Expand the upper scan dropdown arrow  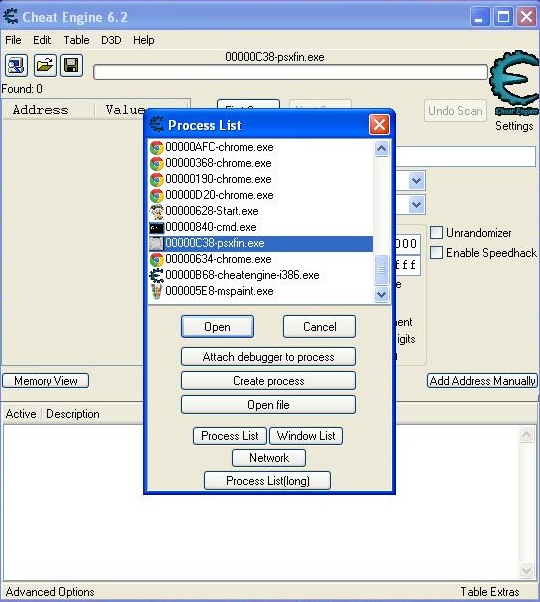(x=416, y=180)
